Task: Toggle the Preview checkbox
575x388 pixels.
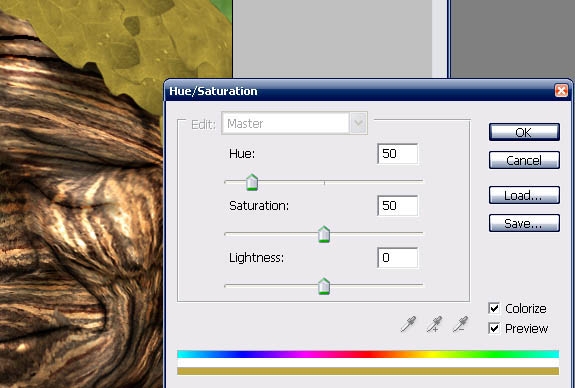Action: pos(494,328)
